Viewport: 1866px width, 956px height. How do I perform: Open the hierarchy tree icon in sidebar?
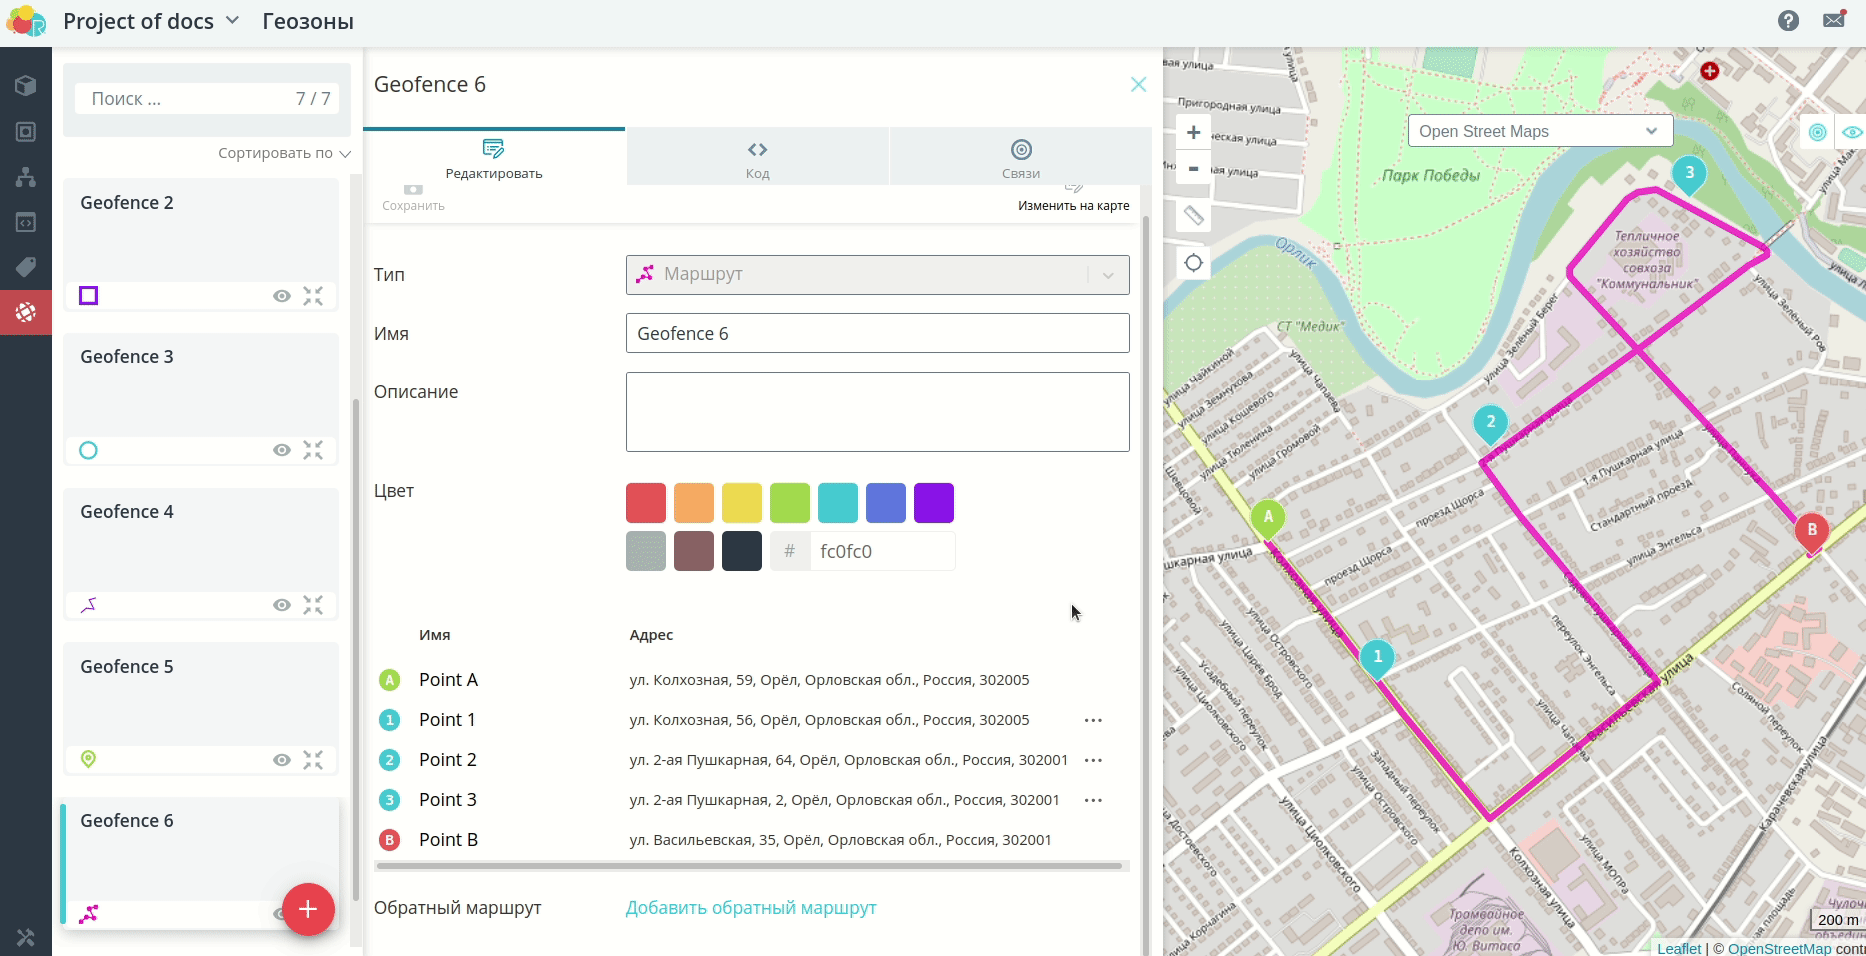click(x=26, y=177)
